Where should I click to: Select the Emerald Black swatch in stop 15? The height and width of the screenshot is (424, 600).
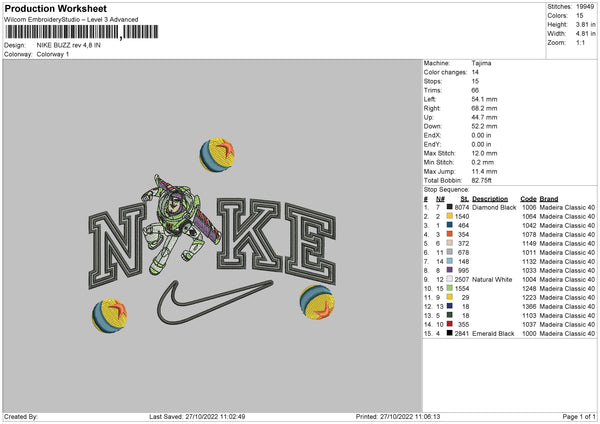450,333
